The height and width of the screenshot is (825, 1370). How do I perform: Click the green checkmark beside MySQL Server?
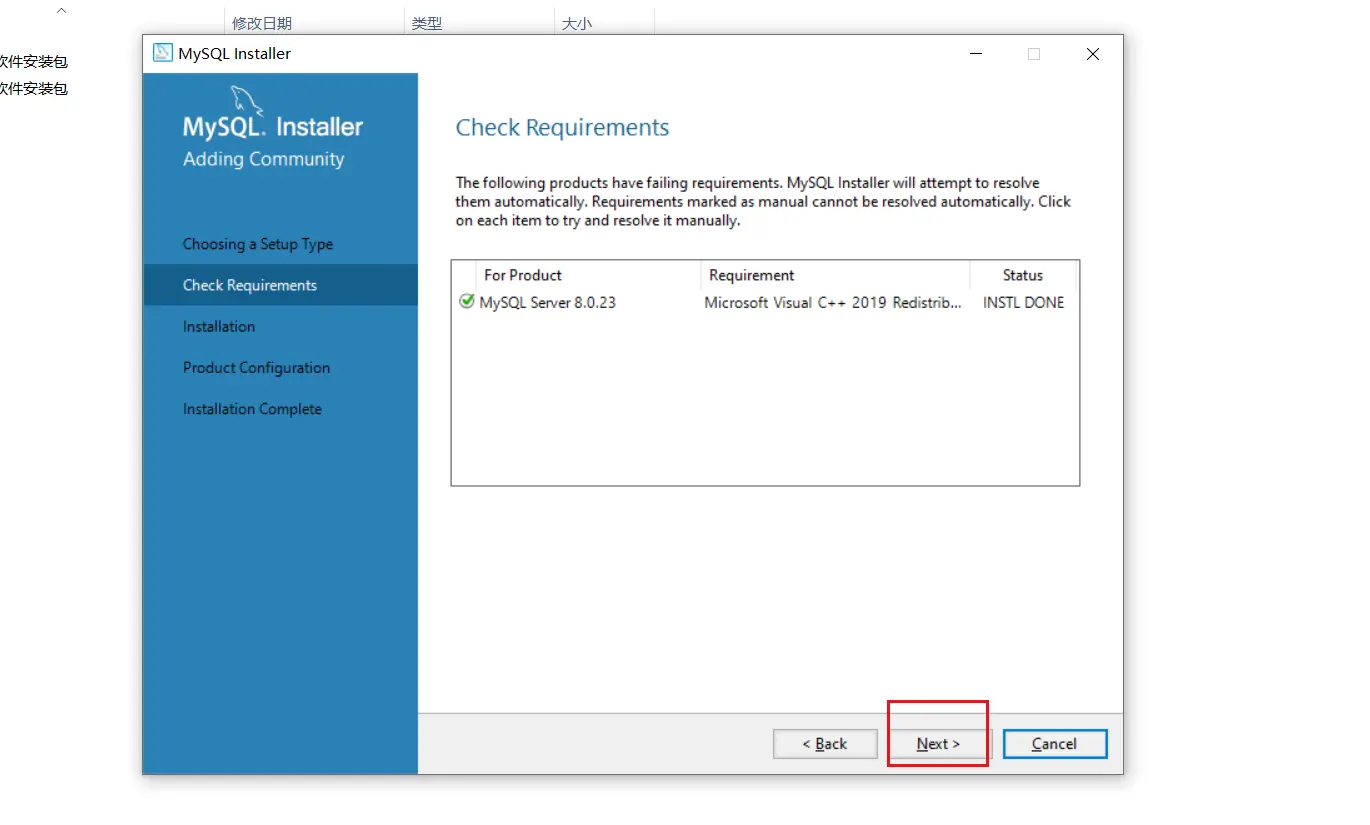[x=466, y=302]
